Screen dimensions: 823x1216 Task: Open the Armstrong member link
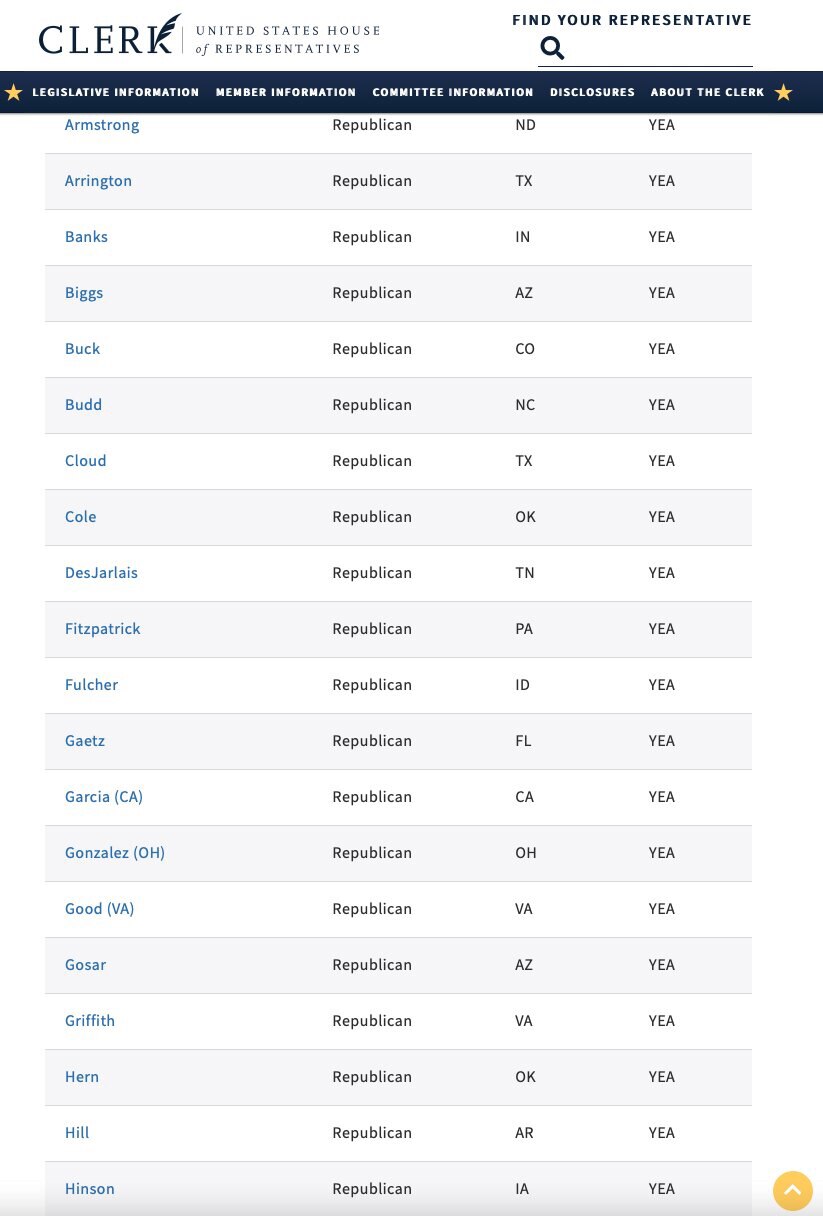pos(102,125)
